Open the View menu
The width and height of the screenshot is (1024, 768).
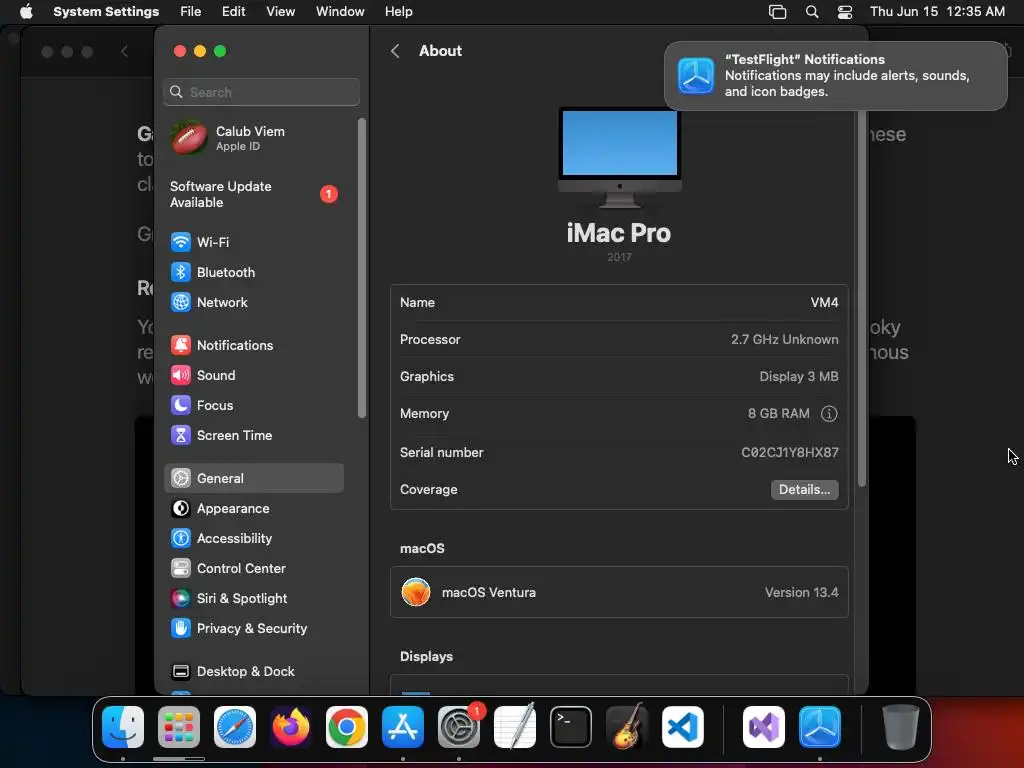pyautogui.click(x=281, y=12)
